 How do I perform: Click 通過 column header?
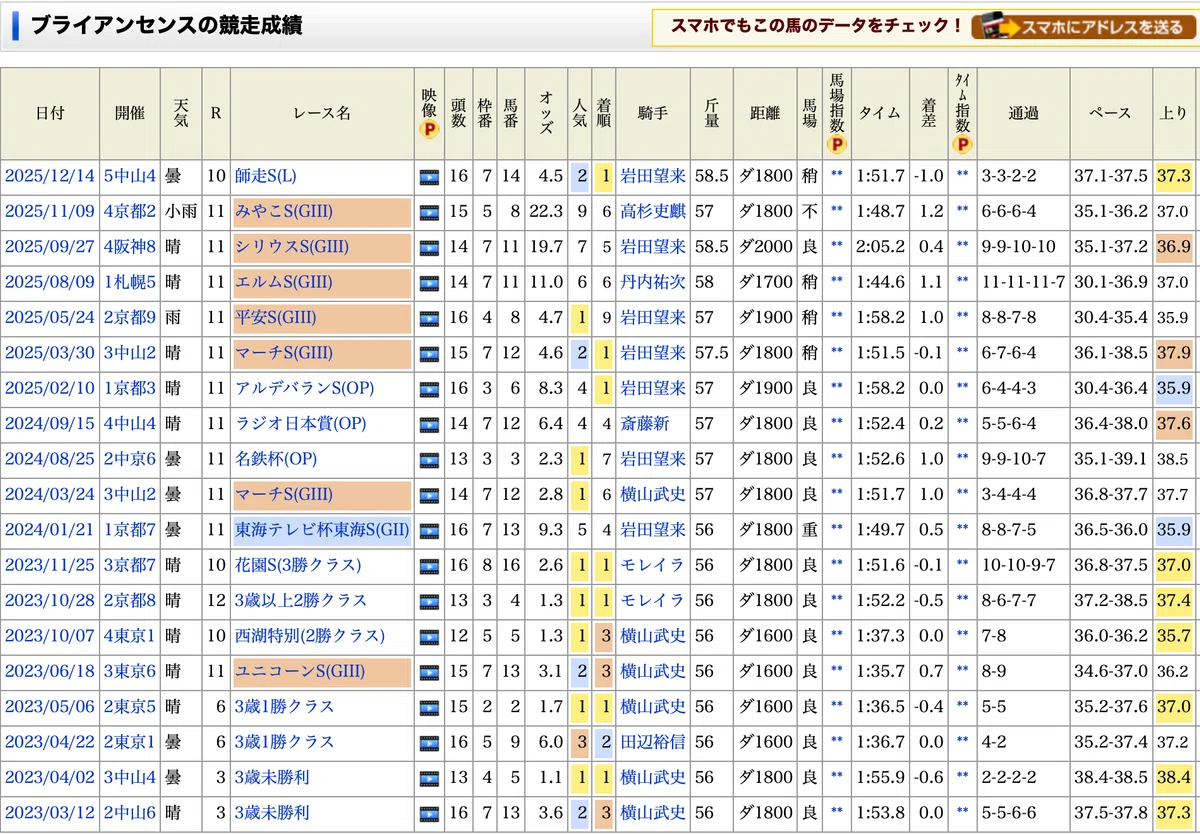tap(1023, 114)
